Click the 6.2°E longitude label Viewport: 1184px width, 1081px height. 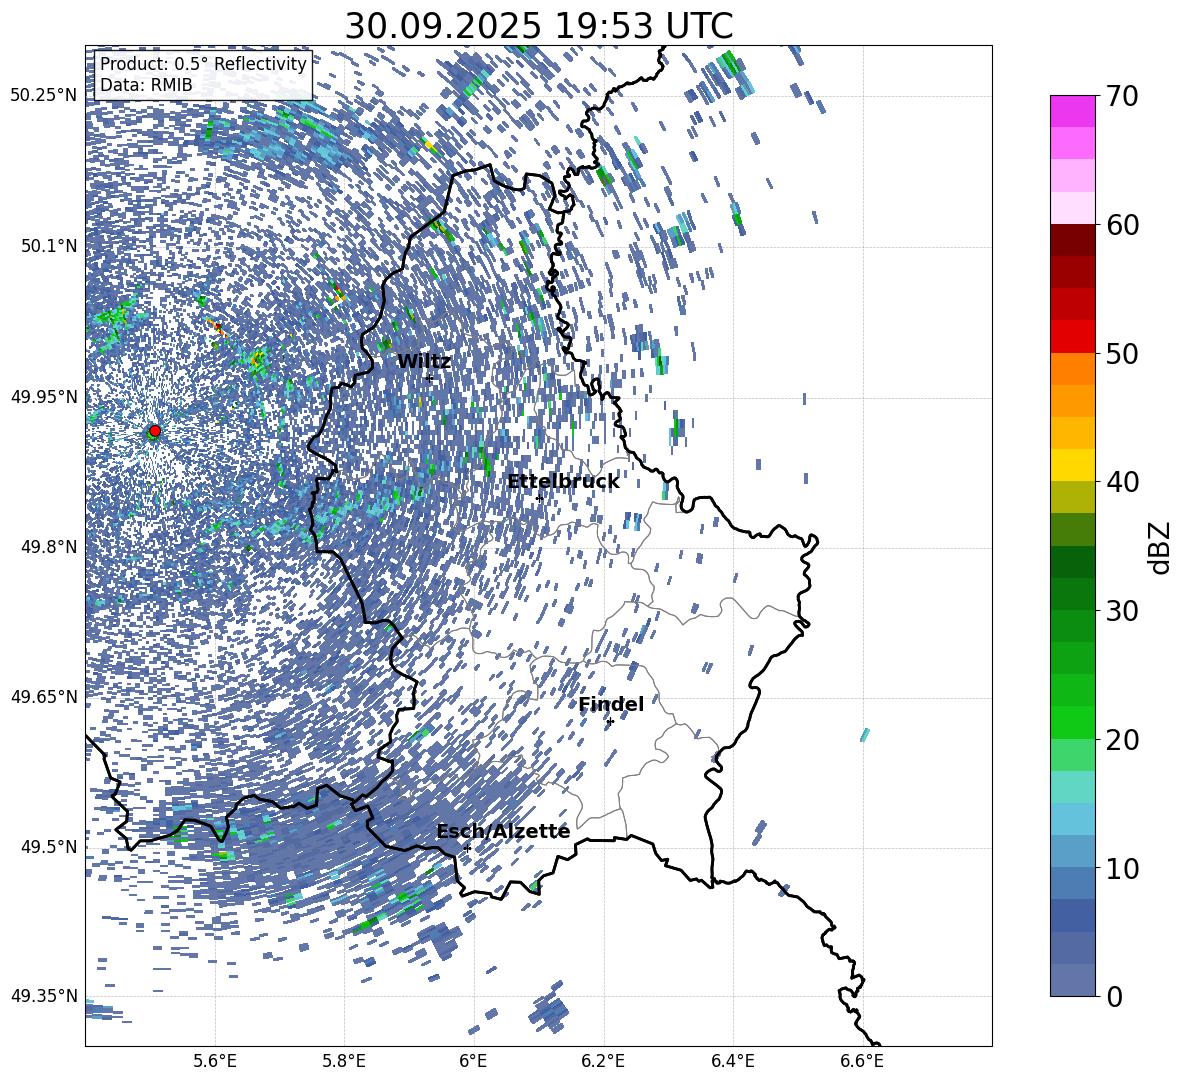pos(603,1061)
